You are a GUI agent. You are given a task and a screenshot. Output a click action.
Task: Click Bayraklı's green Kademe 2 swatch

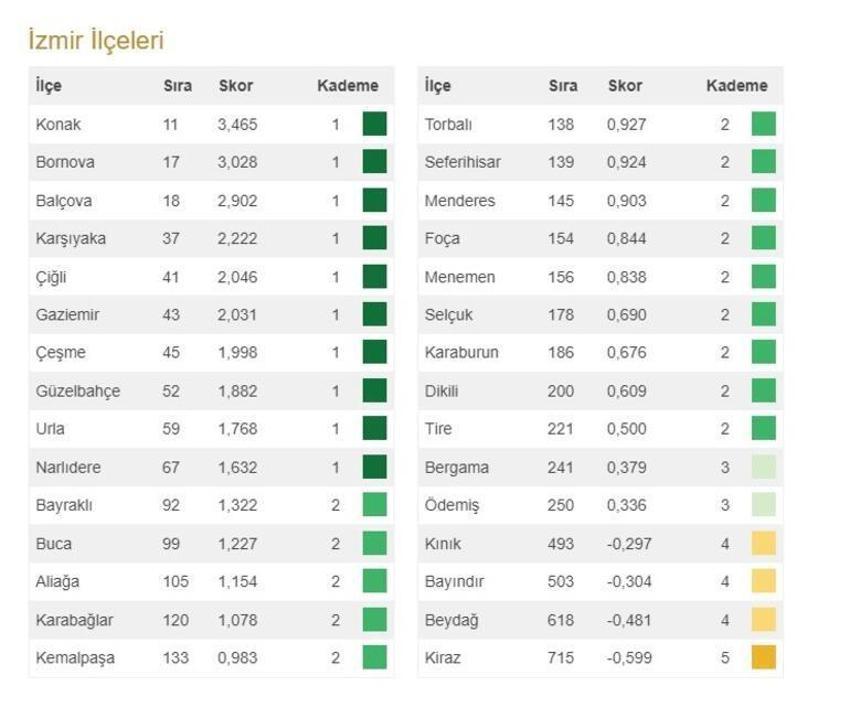pos(375,505)
